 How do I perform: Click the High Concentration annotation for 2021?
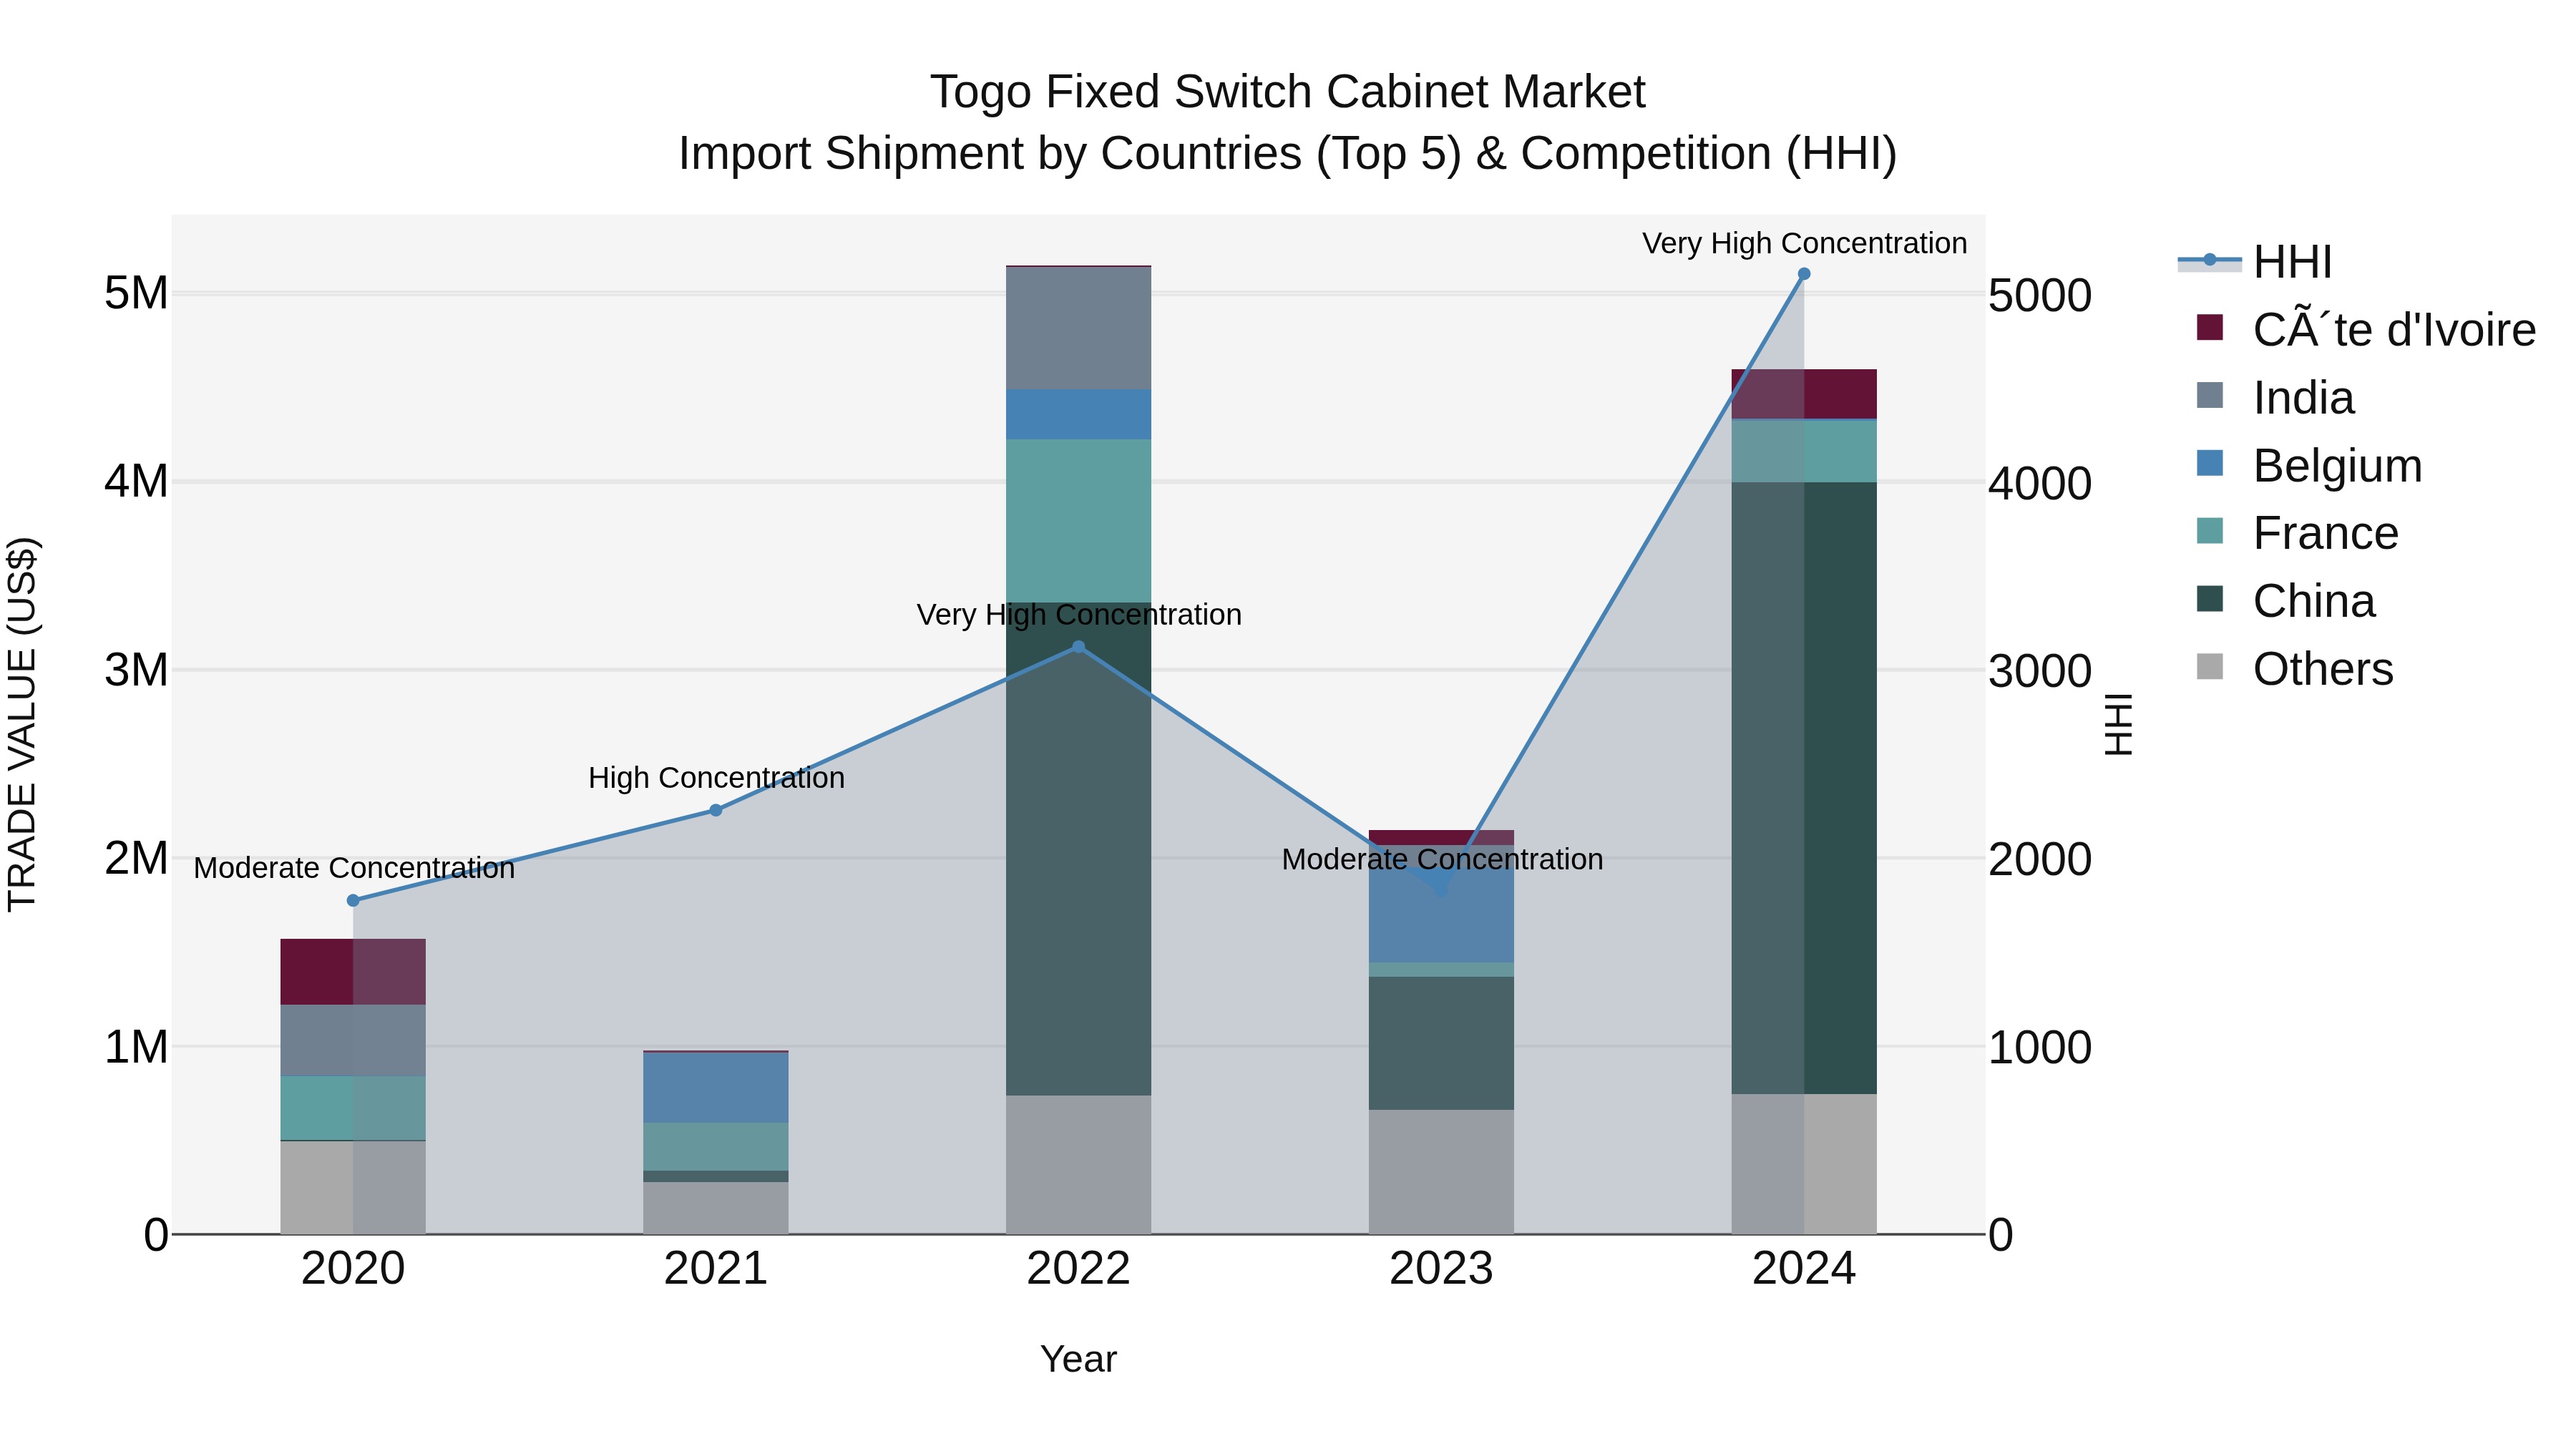click(716, 778)
